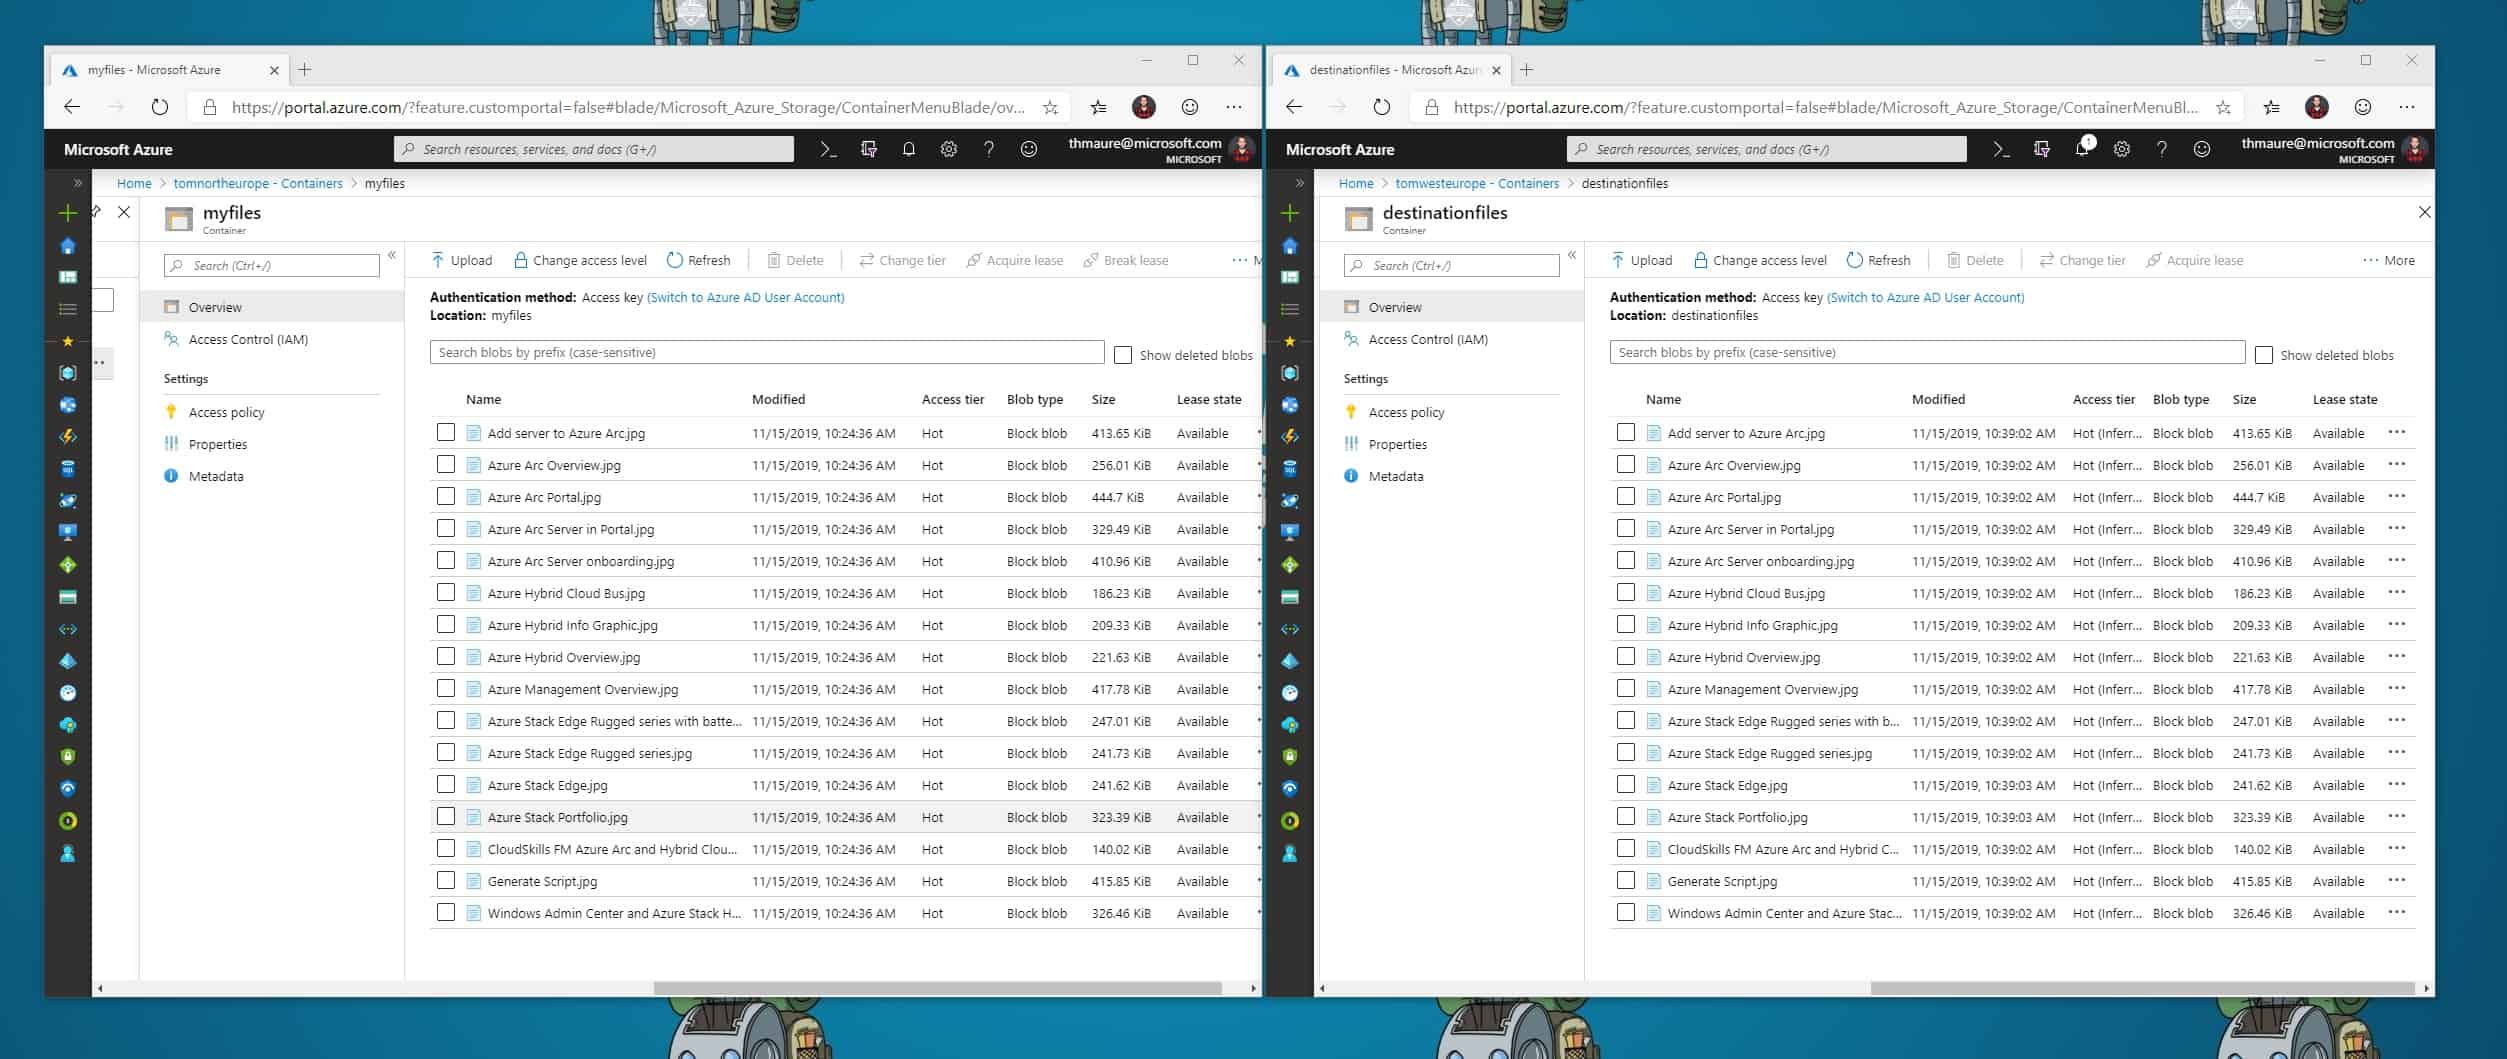Expand left sidebar chevrons in myfiles window

[77, 183]
